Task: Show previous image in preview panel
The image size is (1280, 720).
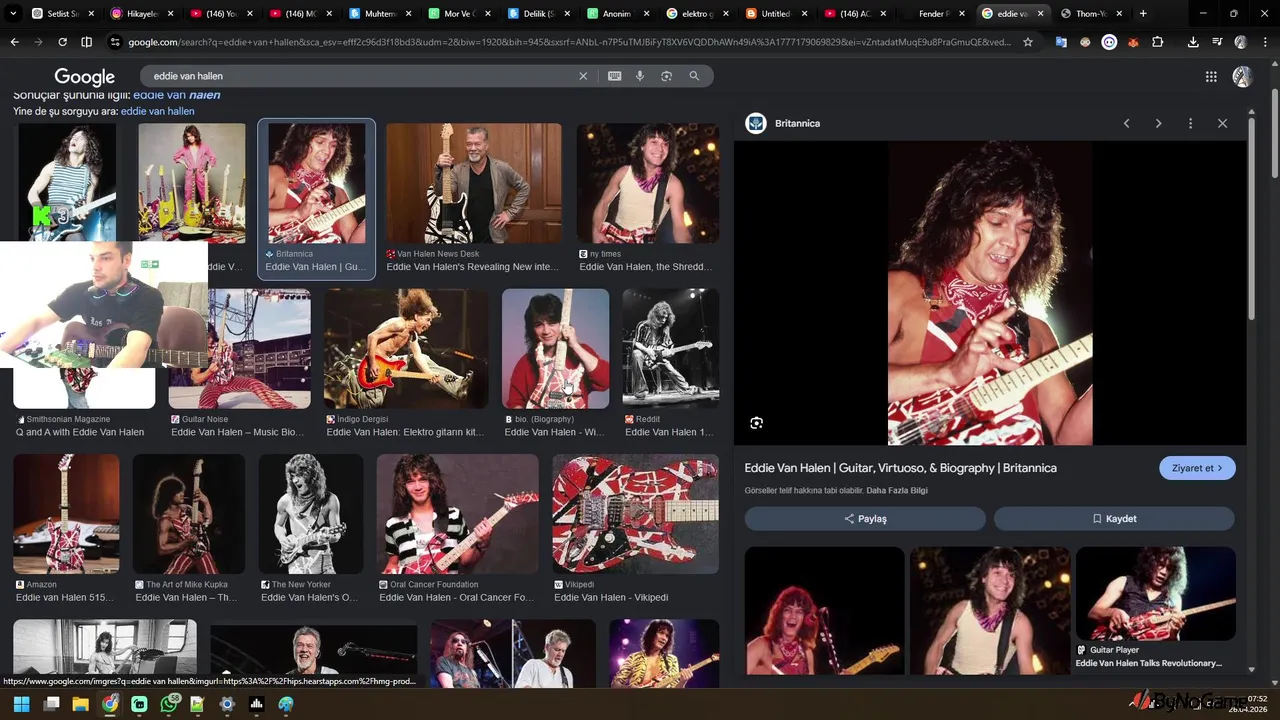Action: pos(1126,123)
